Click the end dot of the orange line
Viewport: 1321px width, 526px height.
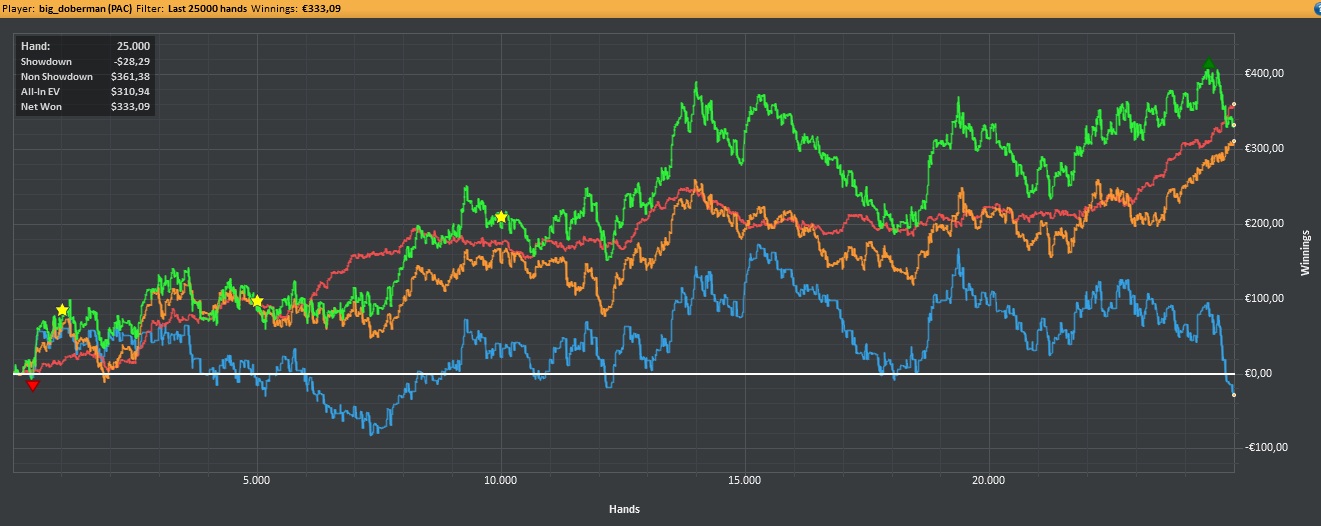[x=1234, y=142]
